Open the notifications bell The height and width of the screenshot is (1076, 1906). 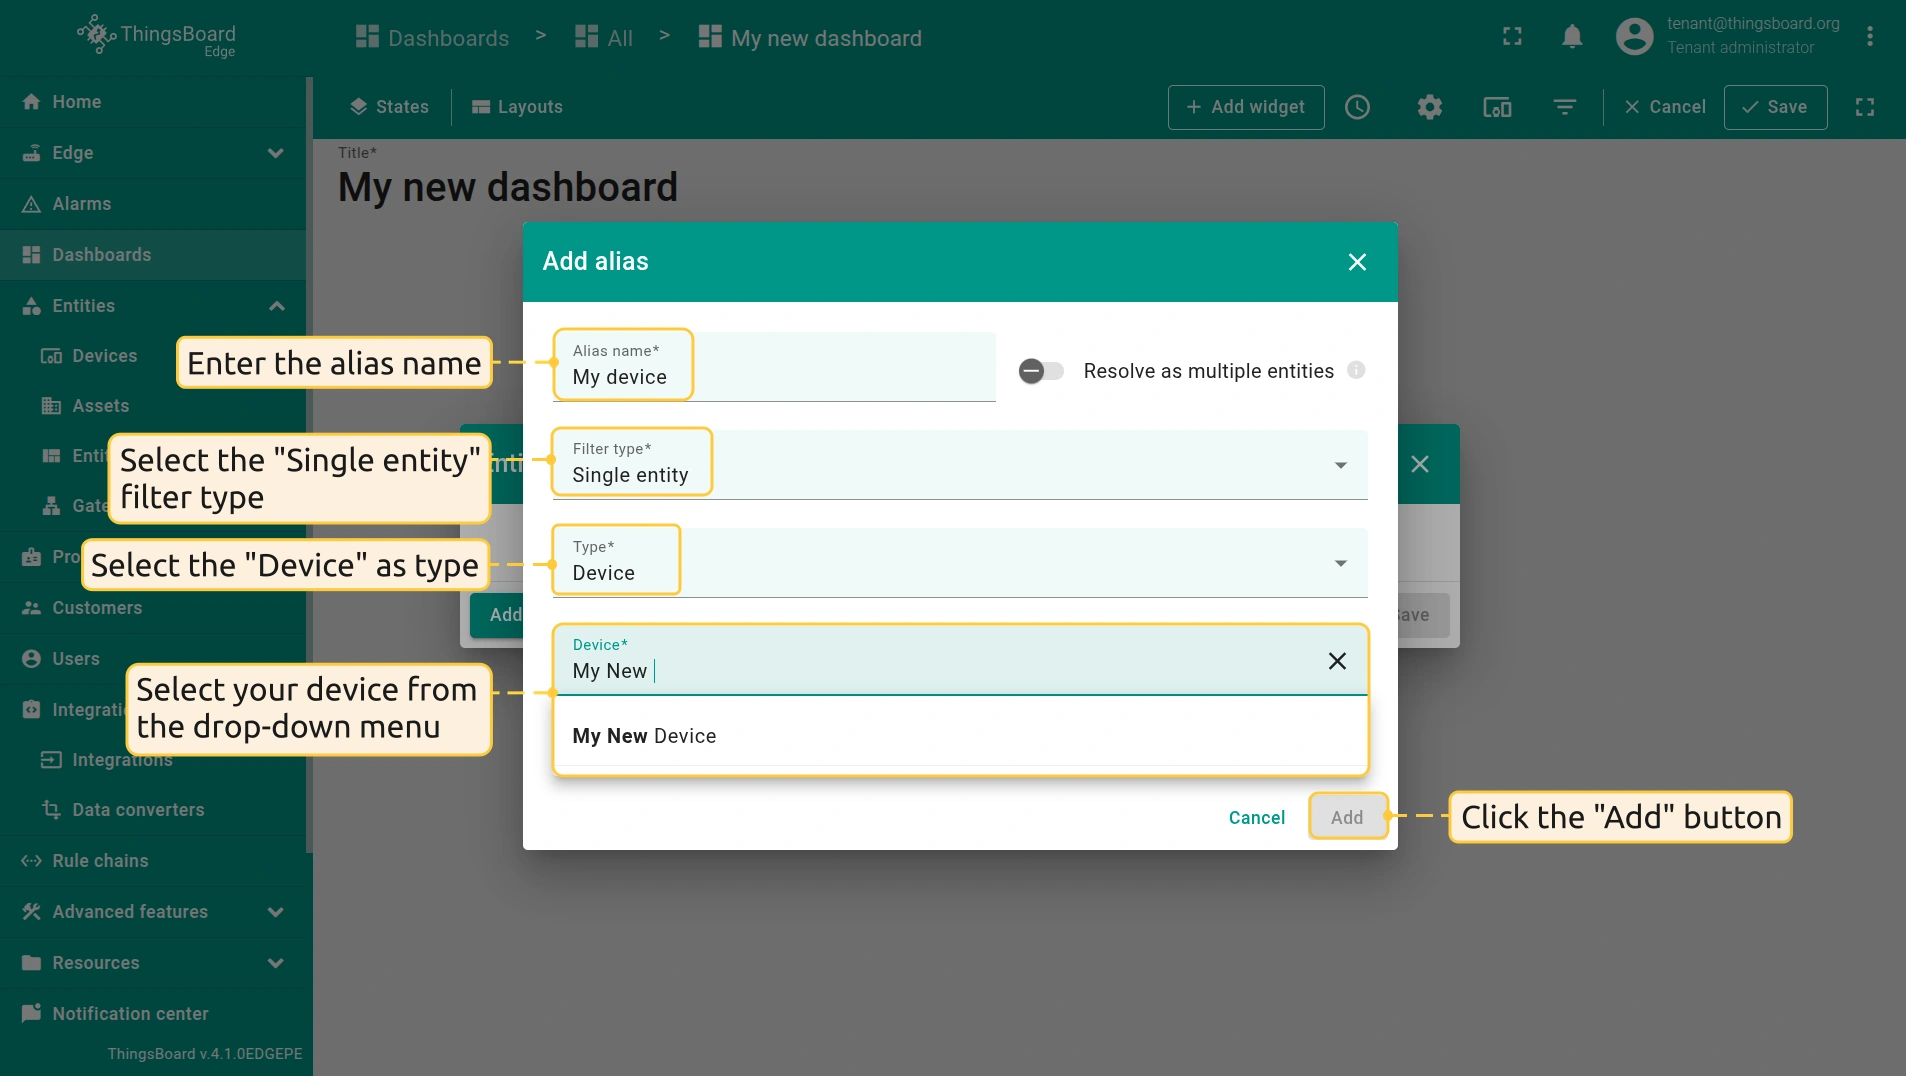tap(1571, 37)
